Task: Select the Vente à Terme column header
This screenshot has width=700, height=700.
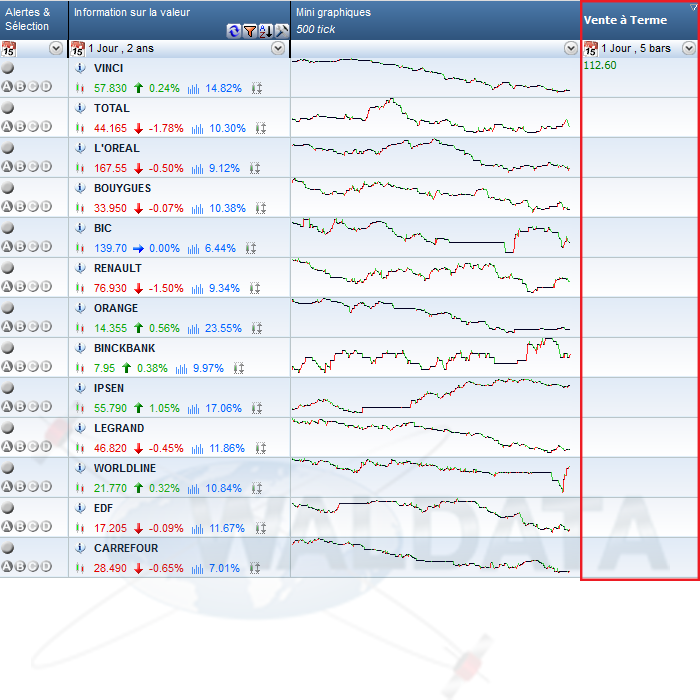Action: (x=640, y=20)
